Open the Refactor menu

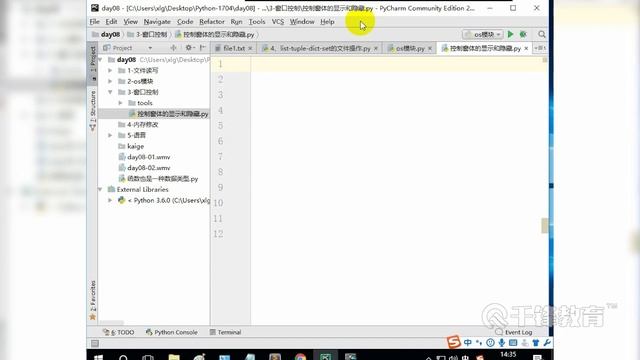tap(211, 22)
